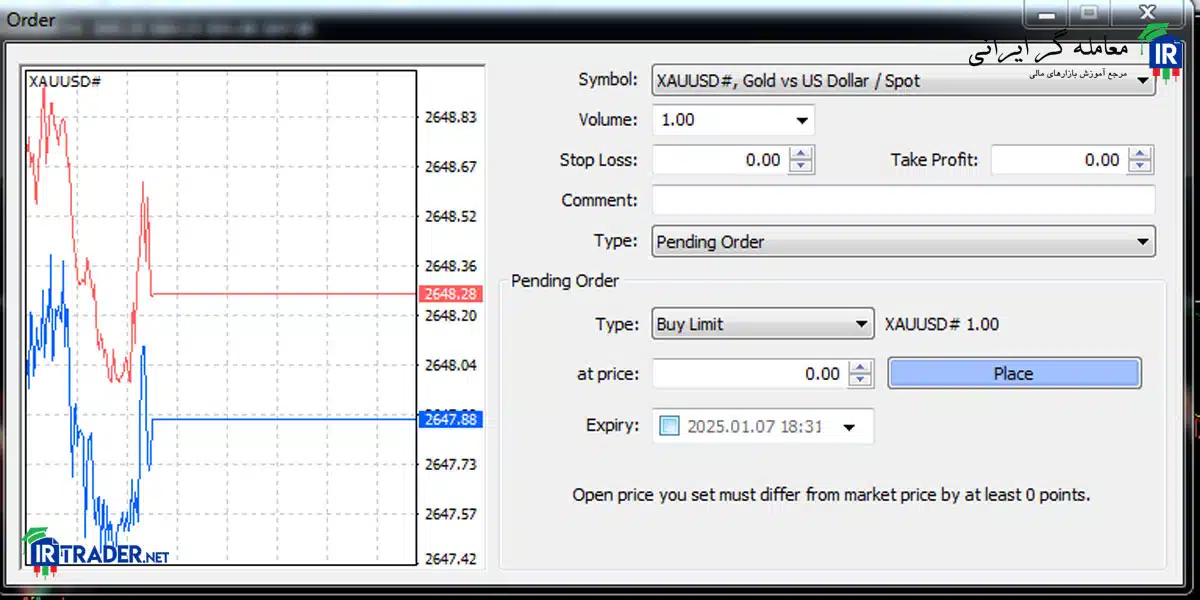Click the IR Trader.net logo

tap(96, 553)
